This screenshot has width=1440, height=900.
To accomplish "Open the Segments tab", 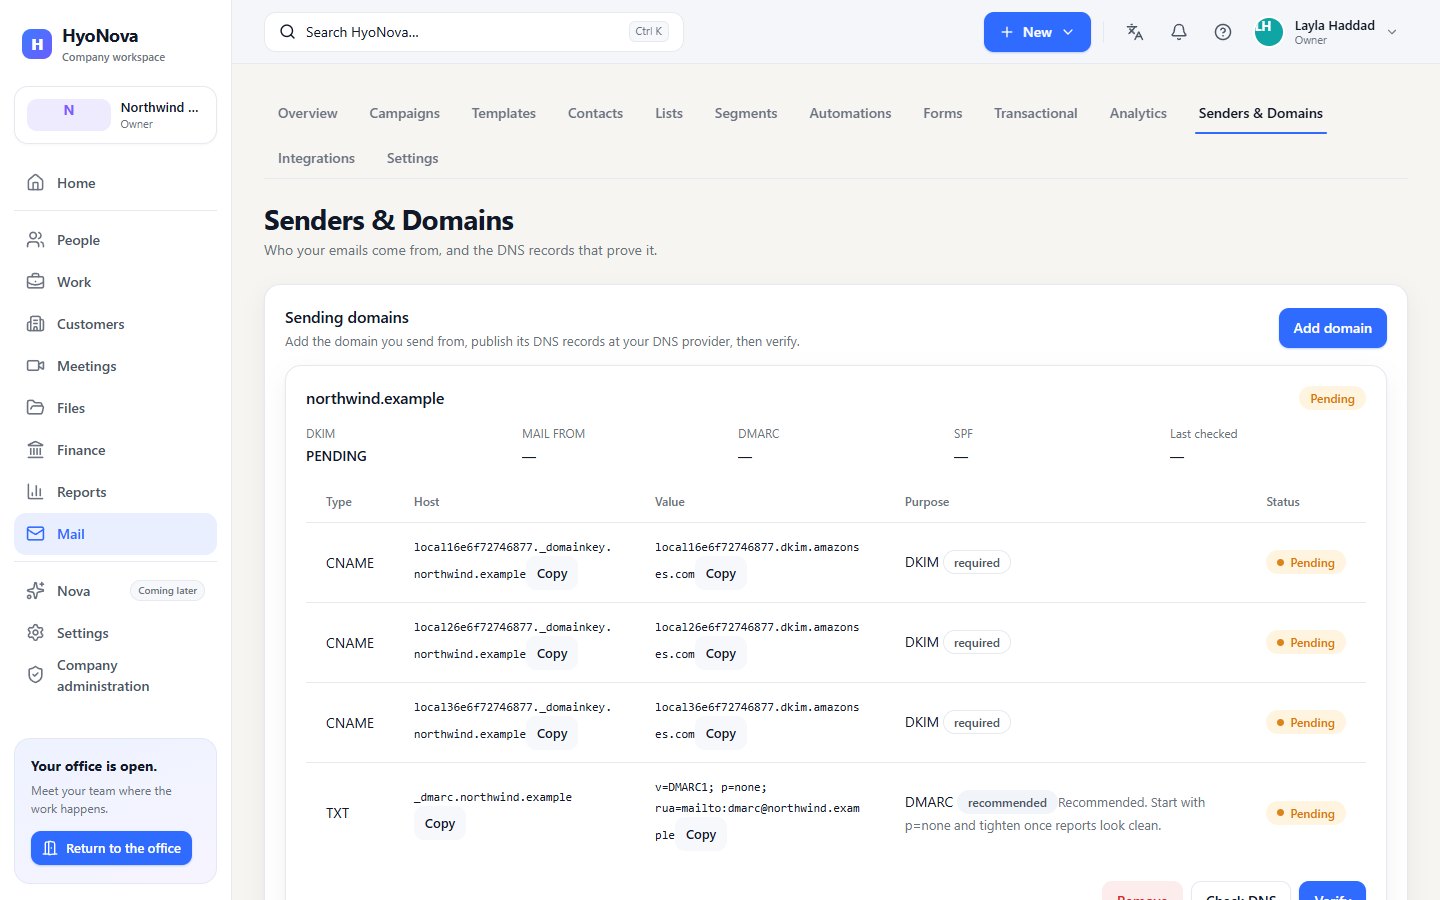I will [746, 113].
